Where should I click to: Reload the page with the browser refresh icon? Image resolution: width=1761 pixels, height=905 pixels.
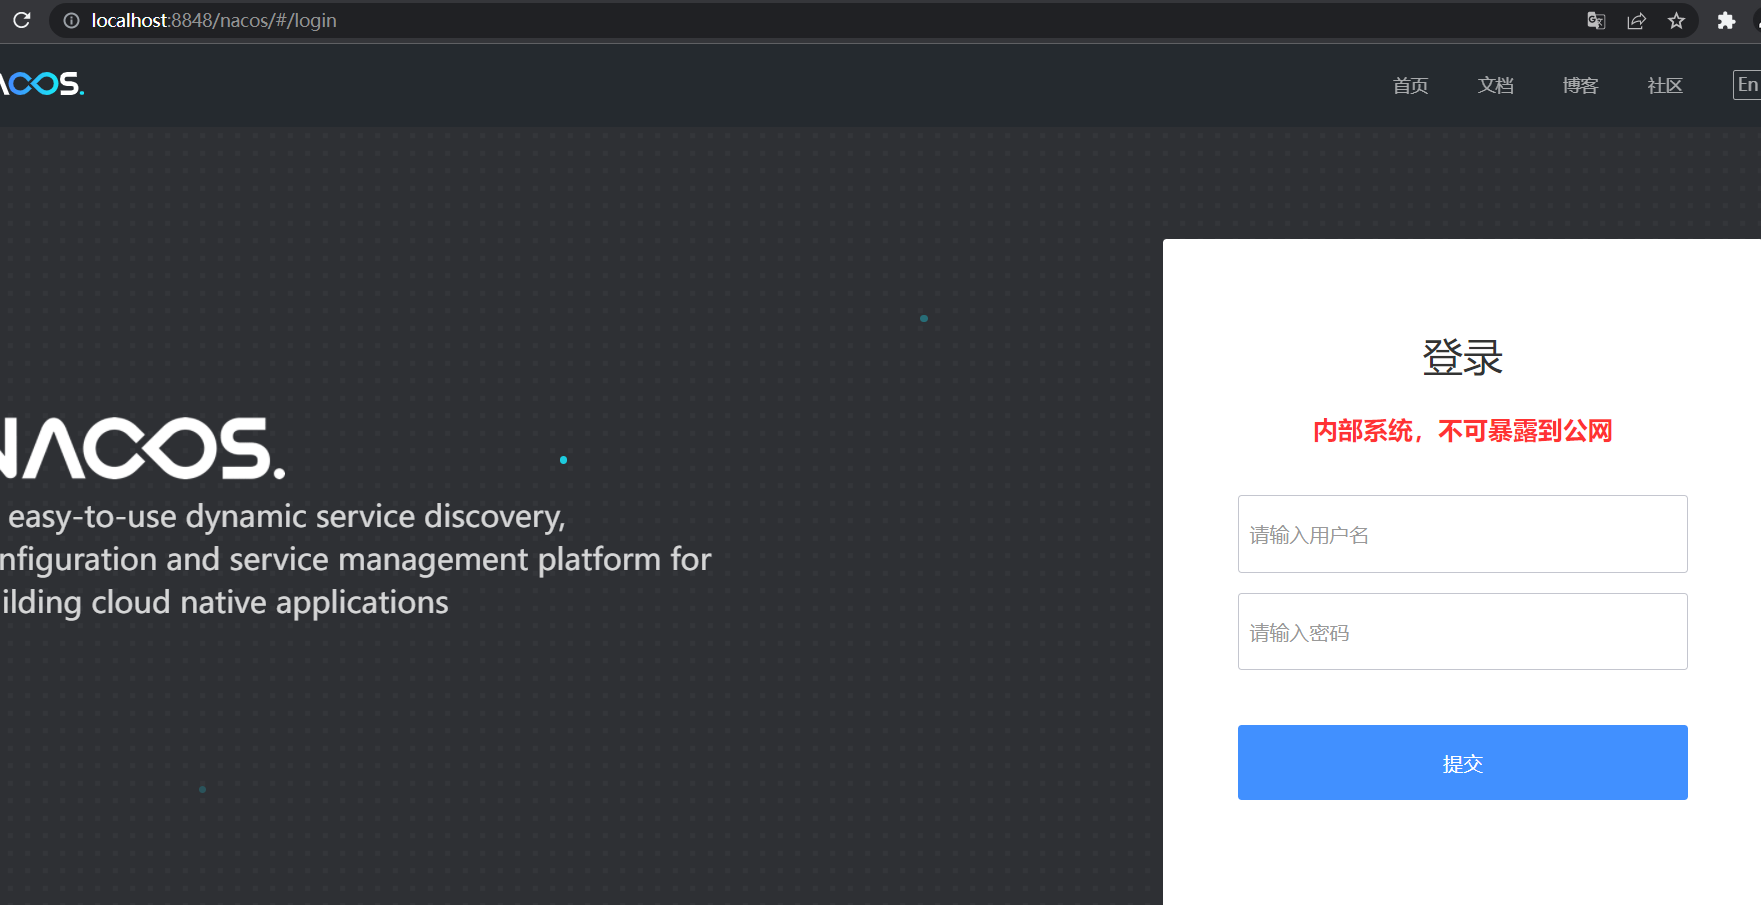(x=22, y=20)
